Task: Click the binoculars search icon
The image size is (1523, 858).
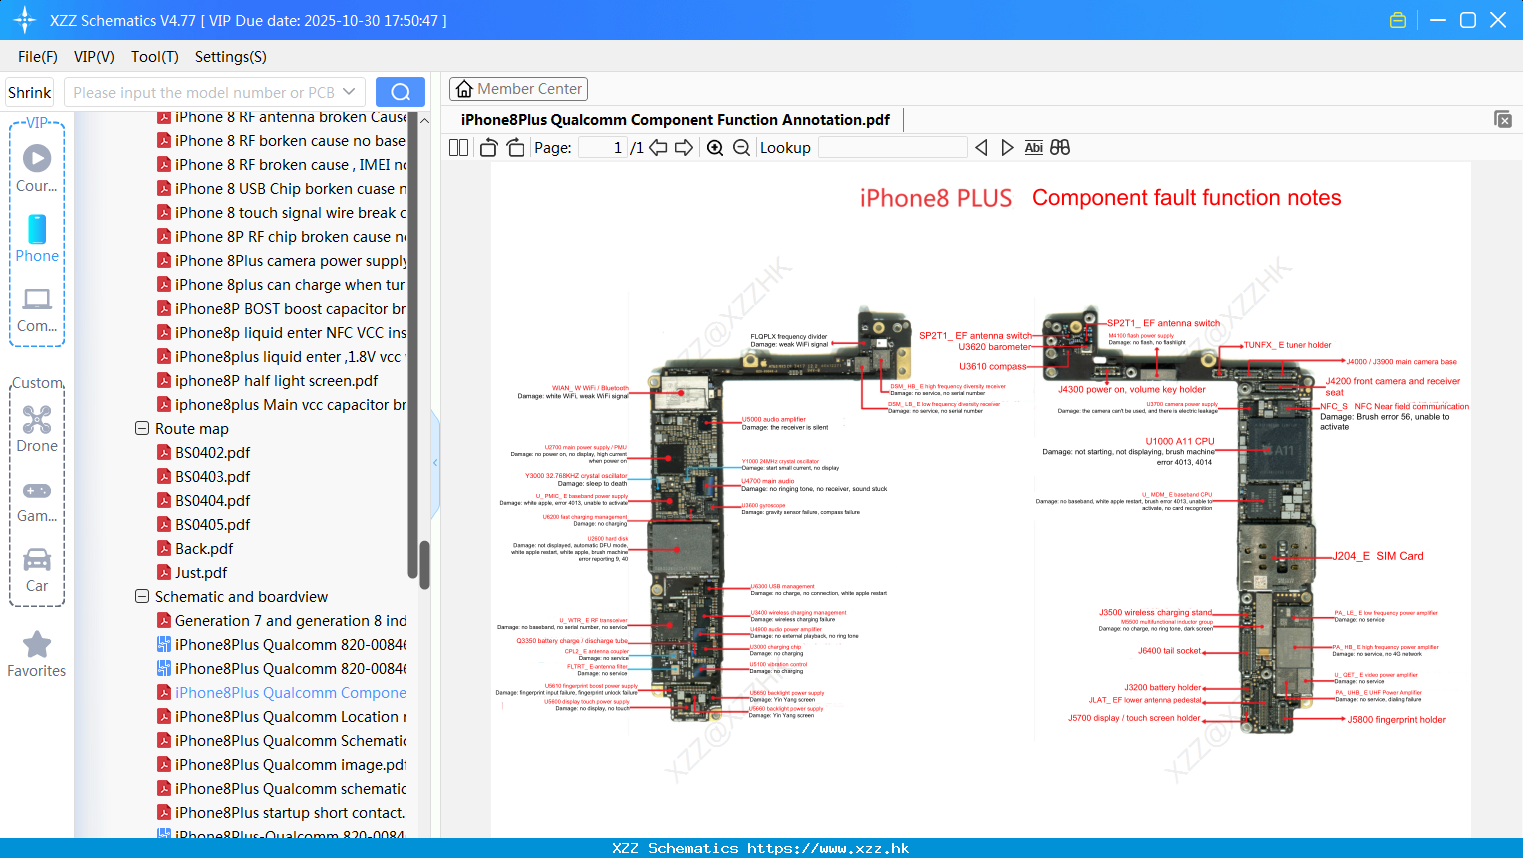Action: tap(1060, 148)
